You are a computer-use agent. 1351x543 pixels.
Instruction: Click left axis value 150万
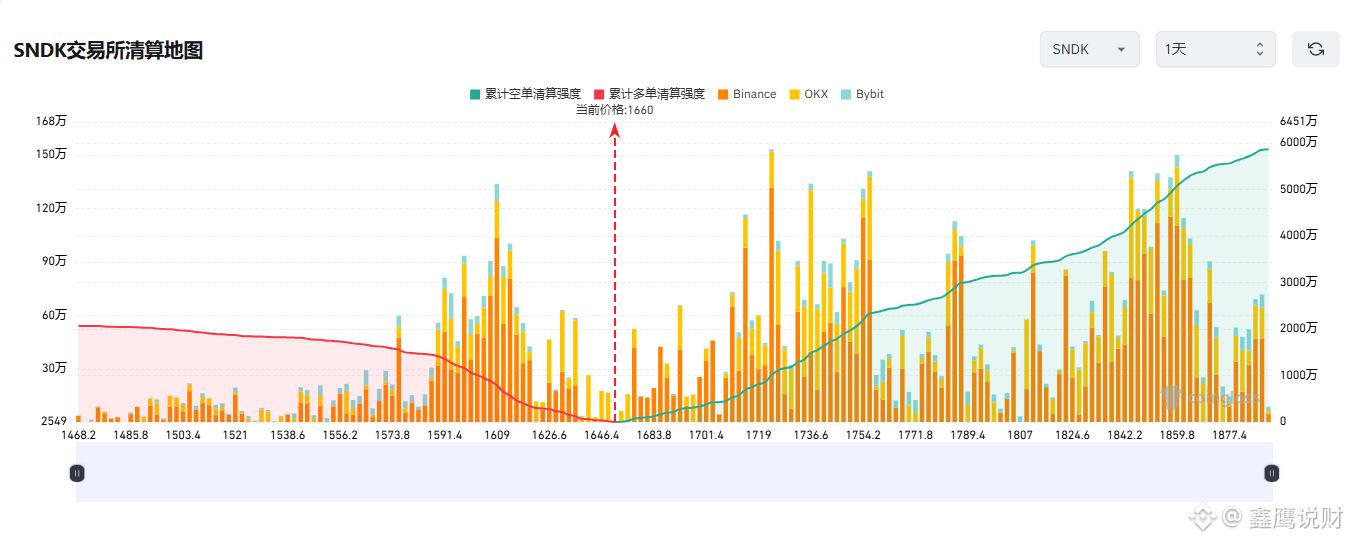[51, 154]
